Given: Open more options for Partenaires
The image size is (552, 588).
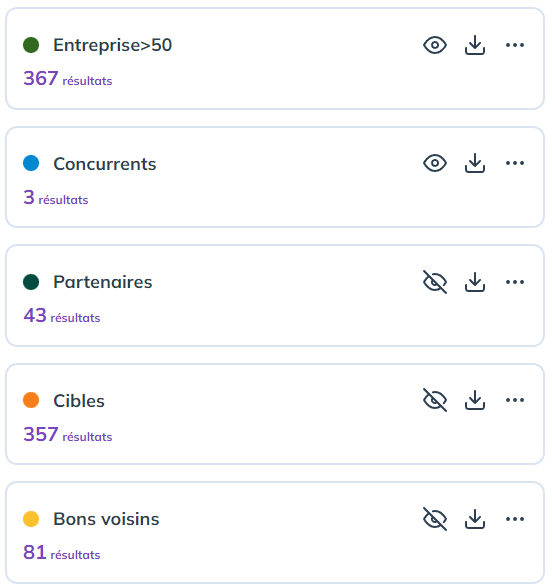Looking at the screenshot, I should pyautogui.click(x=515, y=282).
